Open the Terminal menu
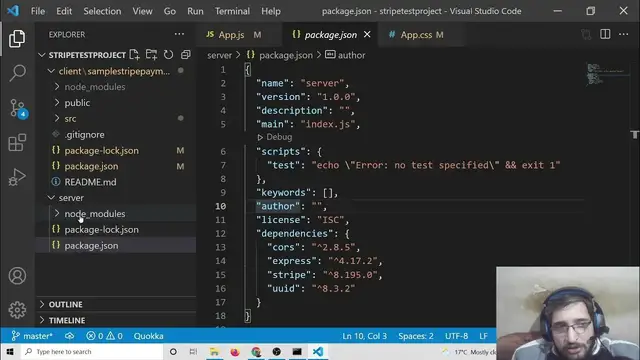This screenshot has width=640, height=360. coord(232,11)
